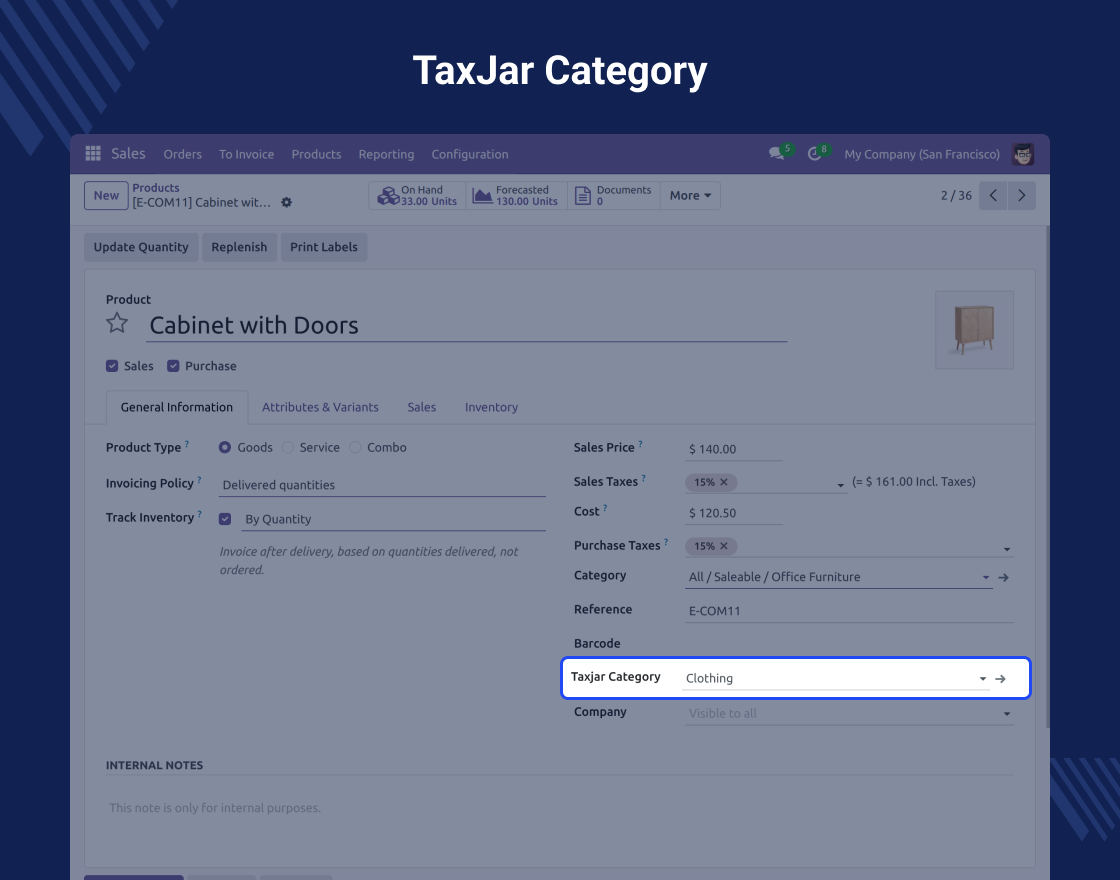
Task: Go back to Products breadcrumb
Action: (x=156, y=188)
